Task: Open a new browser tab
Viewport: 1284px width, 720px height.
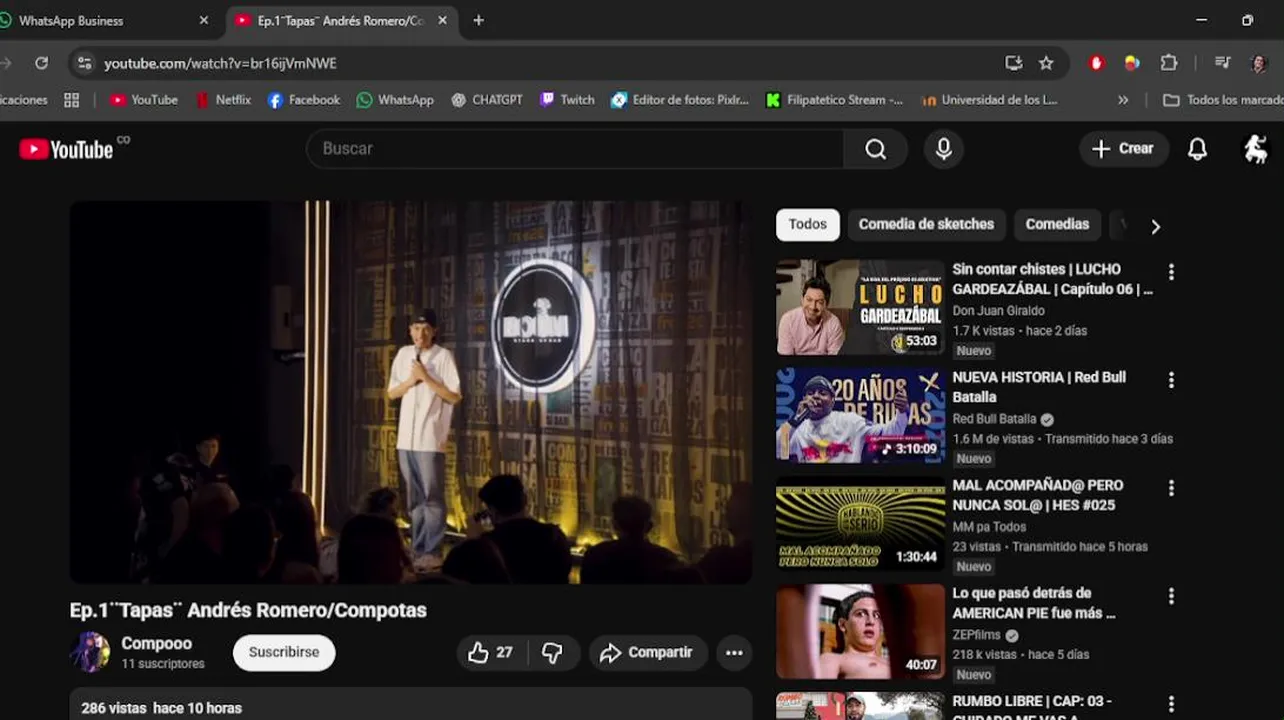Action: coord(478,20)
